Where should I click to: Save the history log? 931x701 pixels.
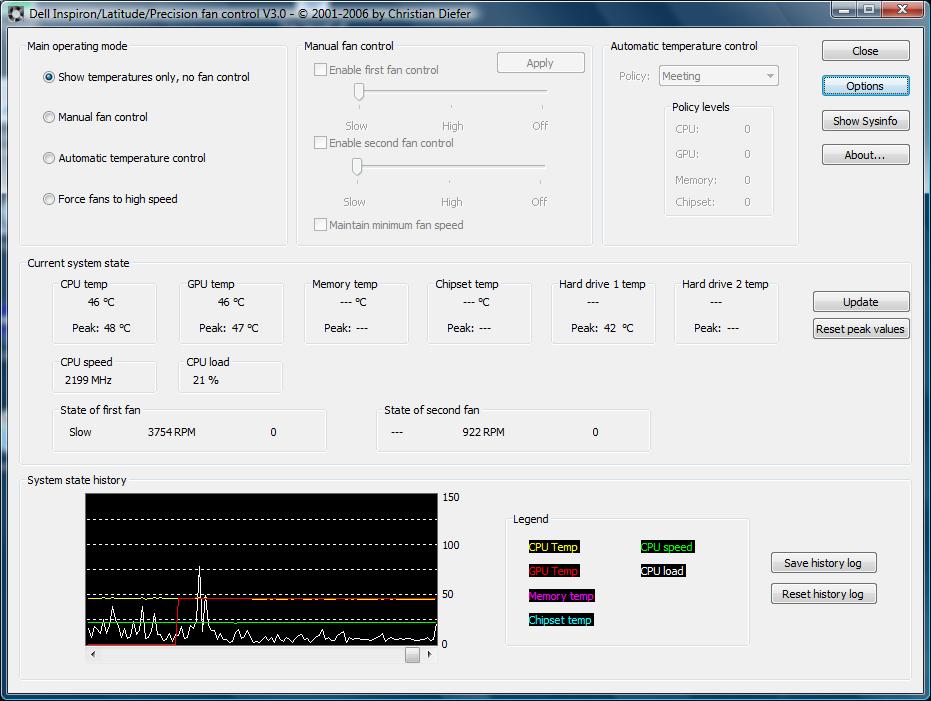coord(824,563)
